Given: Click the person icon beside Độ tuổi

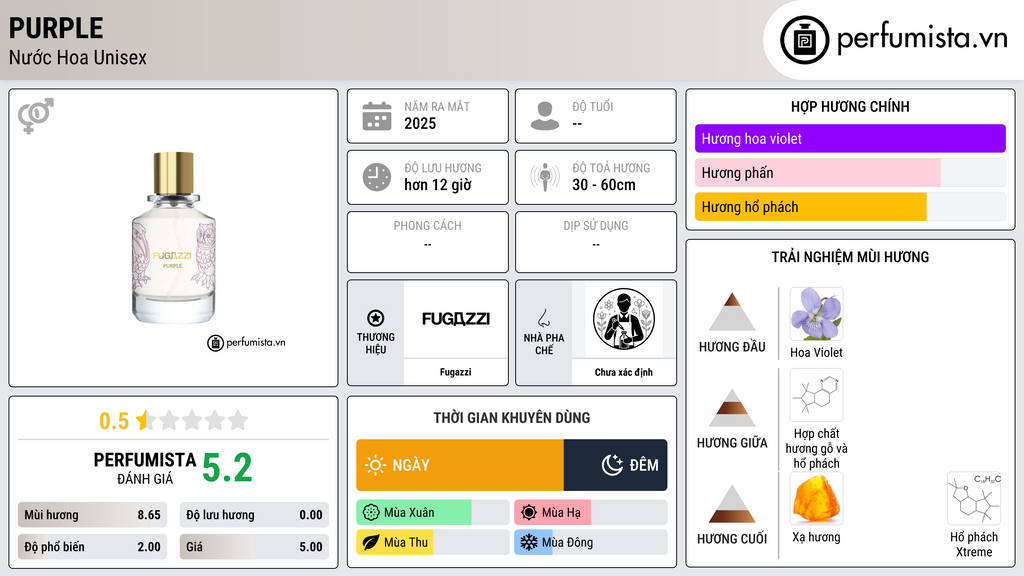Looking at the screenshot, I should click(545, 116).
